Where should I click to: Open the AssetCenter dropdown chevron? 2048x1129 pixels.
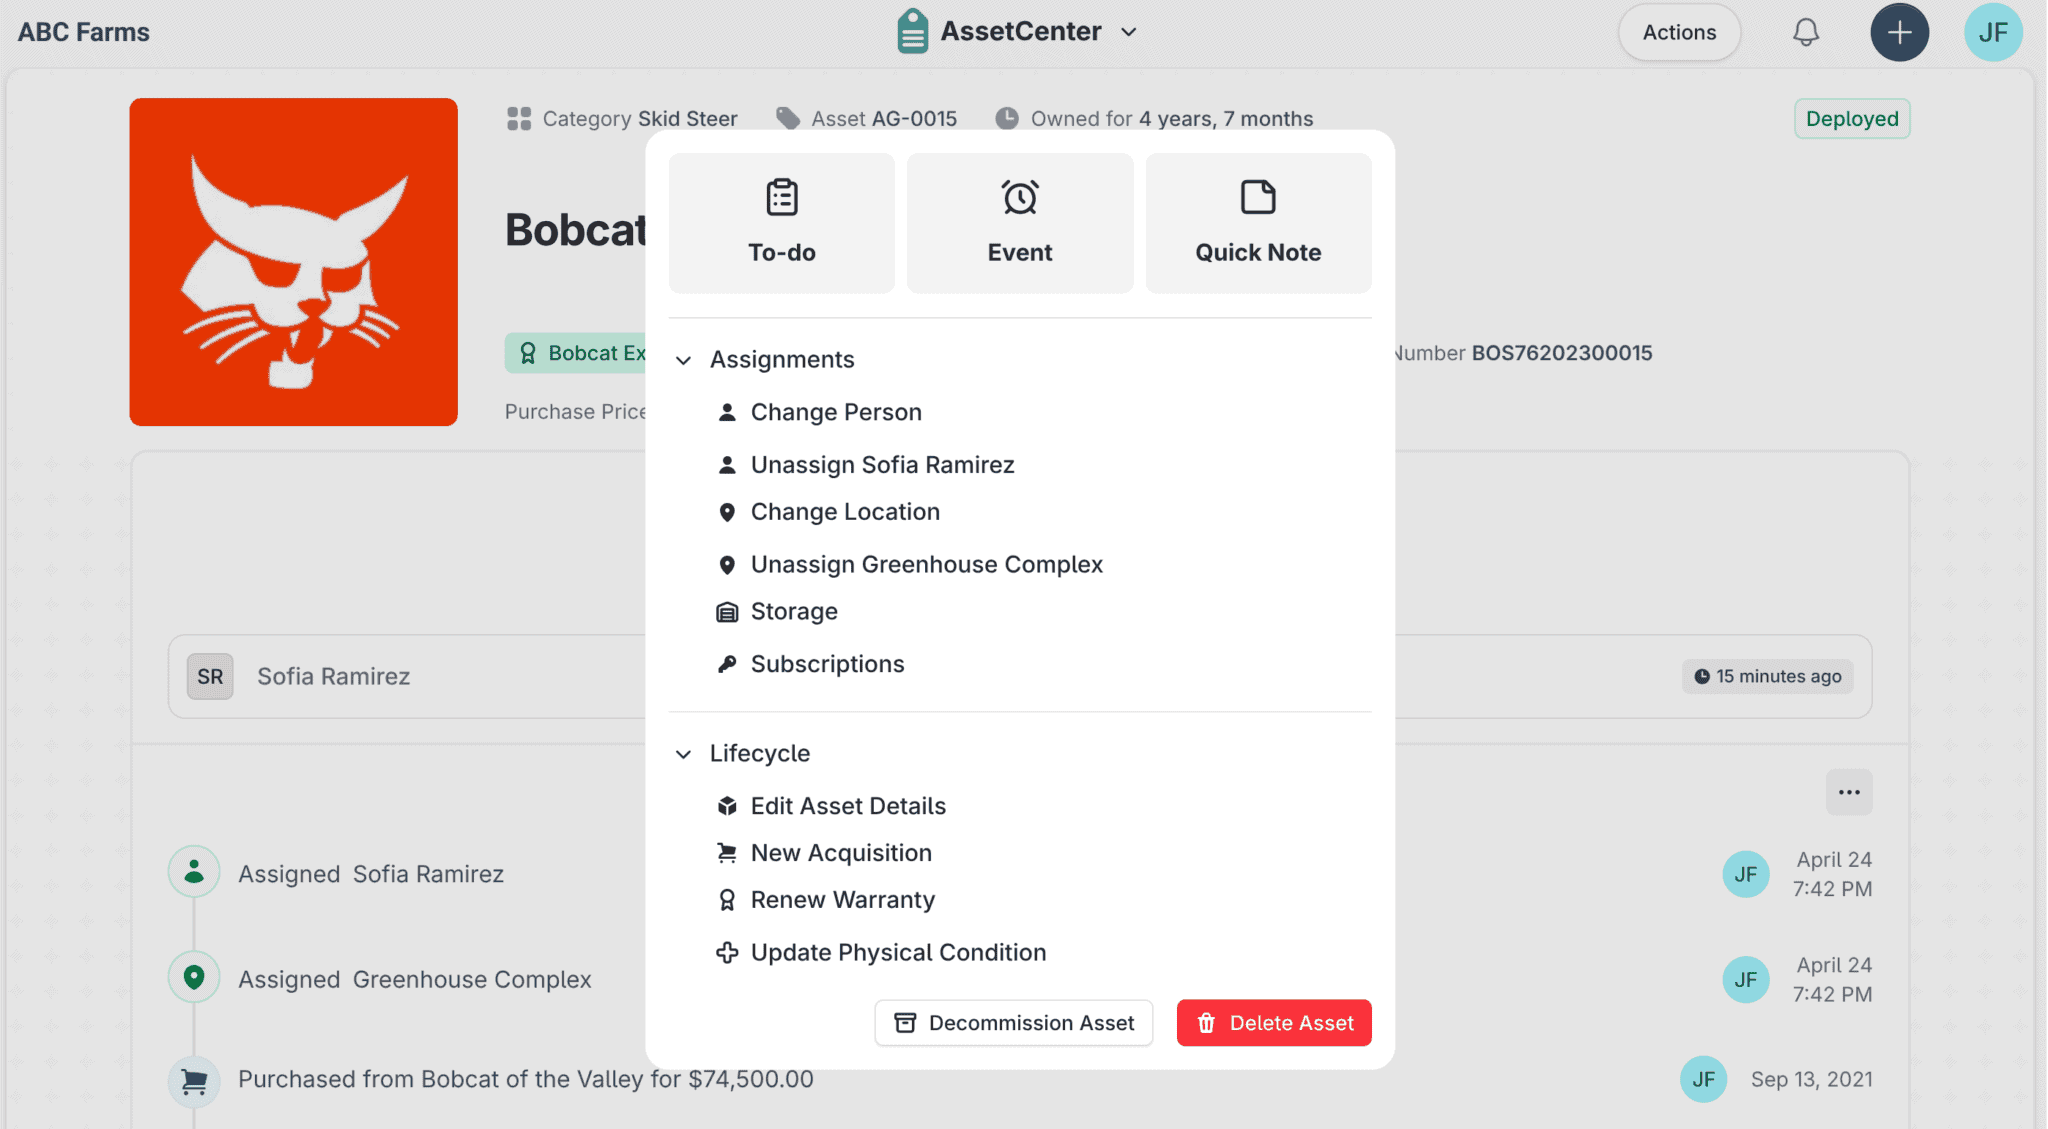point(1129,32)
